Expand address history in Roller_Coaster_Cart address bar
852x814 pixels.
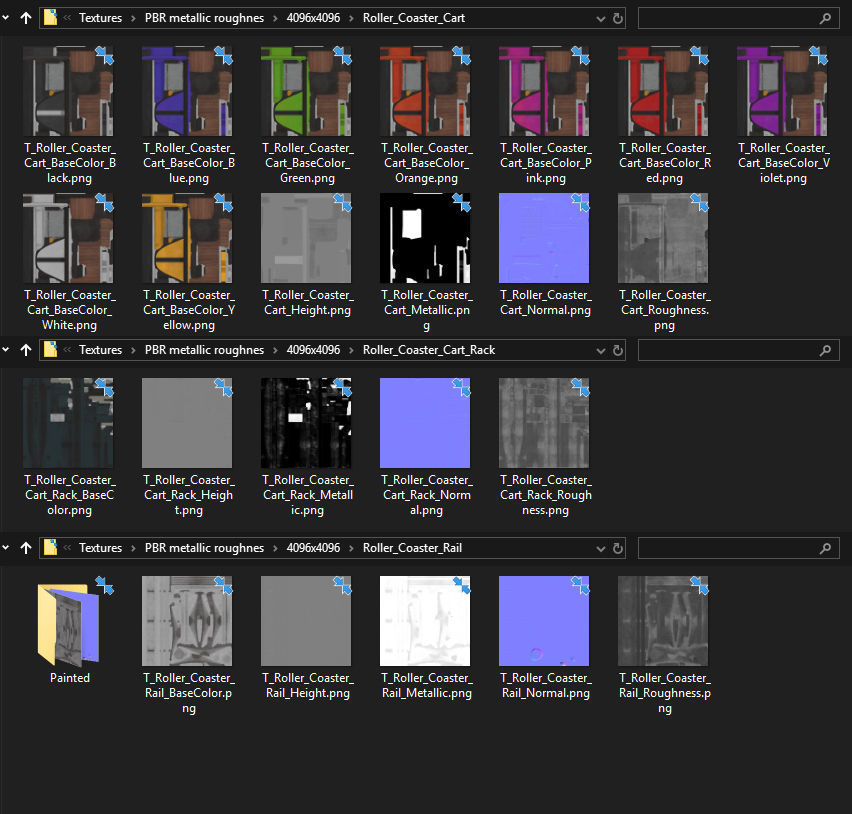click(x=600, y=18)
